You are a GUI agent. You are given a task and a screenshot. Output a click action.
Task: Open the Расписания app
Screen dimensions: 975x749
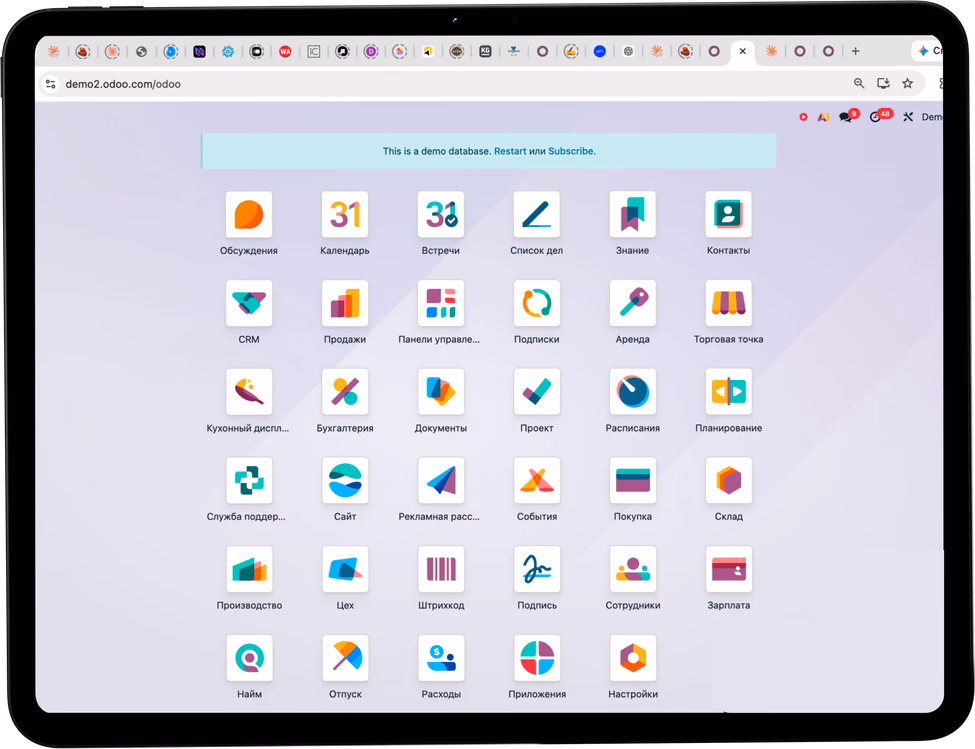(x=632, y=392)
